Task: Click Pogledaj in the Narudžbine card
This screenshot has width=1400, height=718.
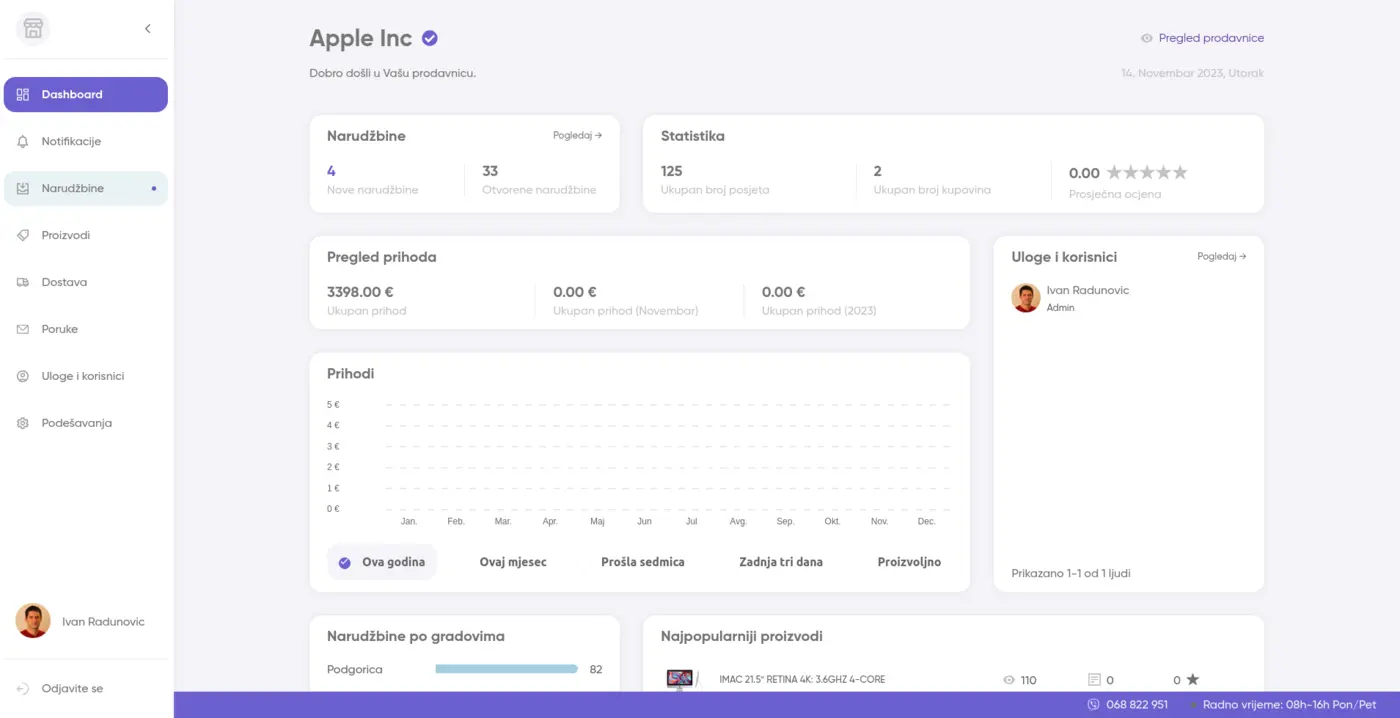Action: 577,136
